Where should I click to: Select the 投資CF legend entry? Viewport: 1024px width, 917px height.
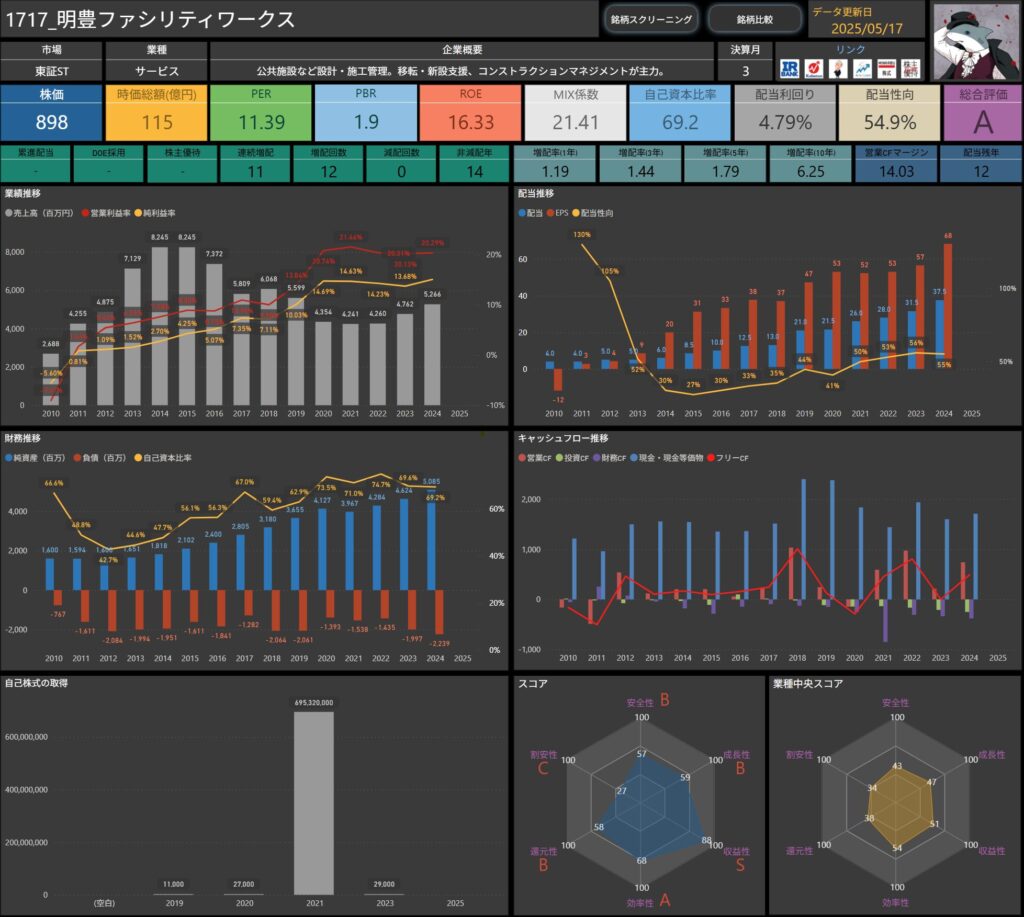[572, 458]
